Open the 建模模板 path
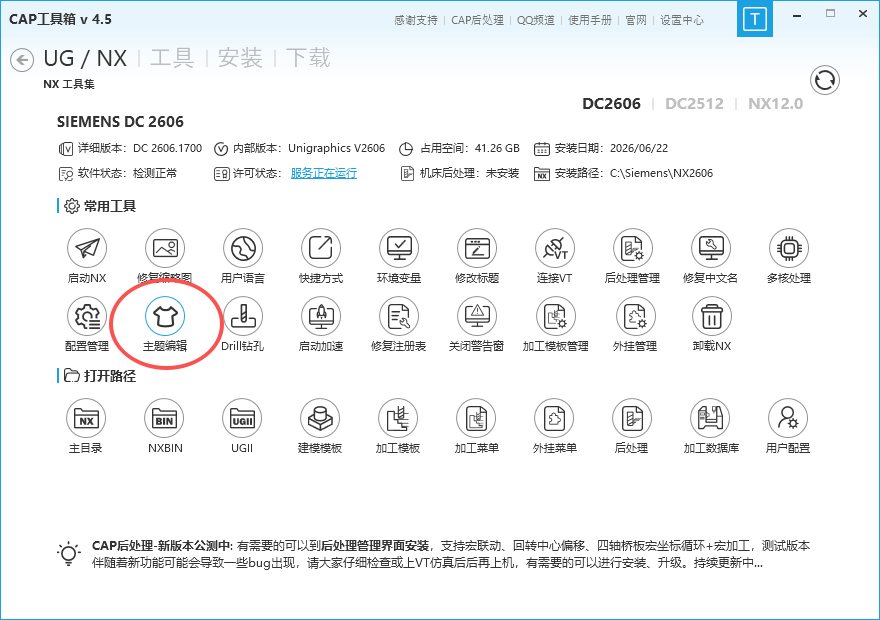This screenshot has width=880, height=620. click(x=320, y=419)
